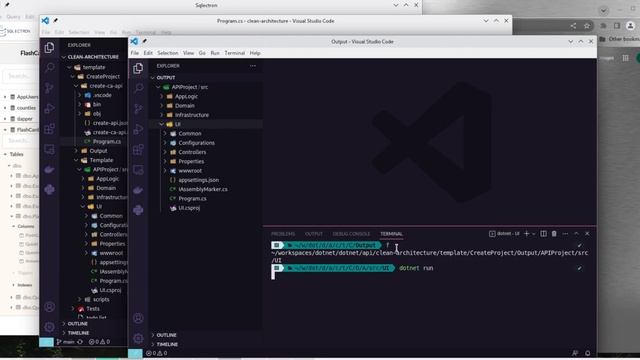
Task: Open Search icon in clean-architecture window
Action: click(x=49, y=67)
